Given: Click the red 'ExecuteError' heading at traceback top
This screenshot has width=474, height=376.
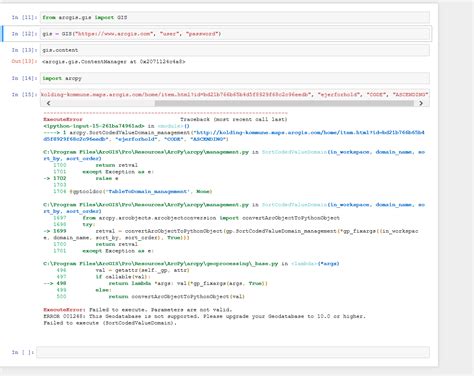Looking at the screenshot, I should pyautogui.click(x=63, y=119).
